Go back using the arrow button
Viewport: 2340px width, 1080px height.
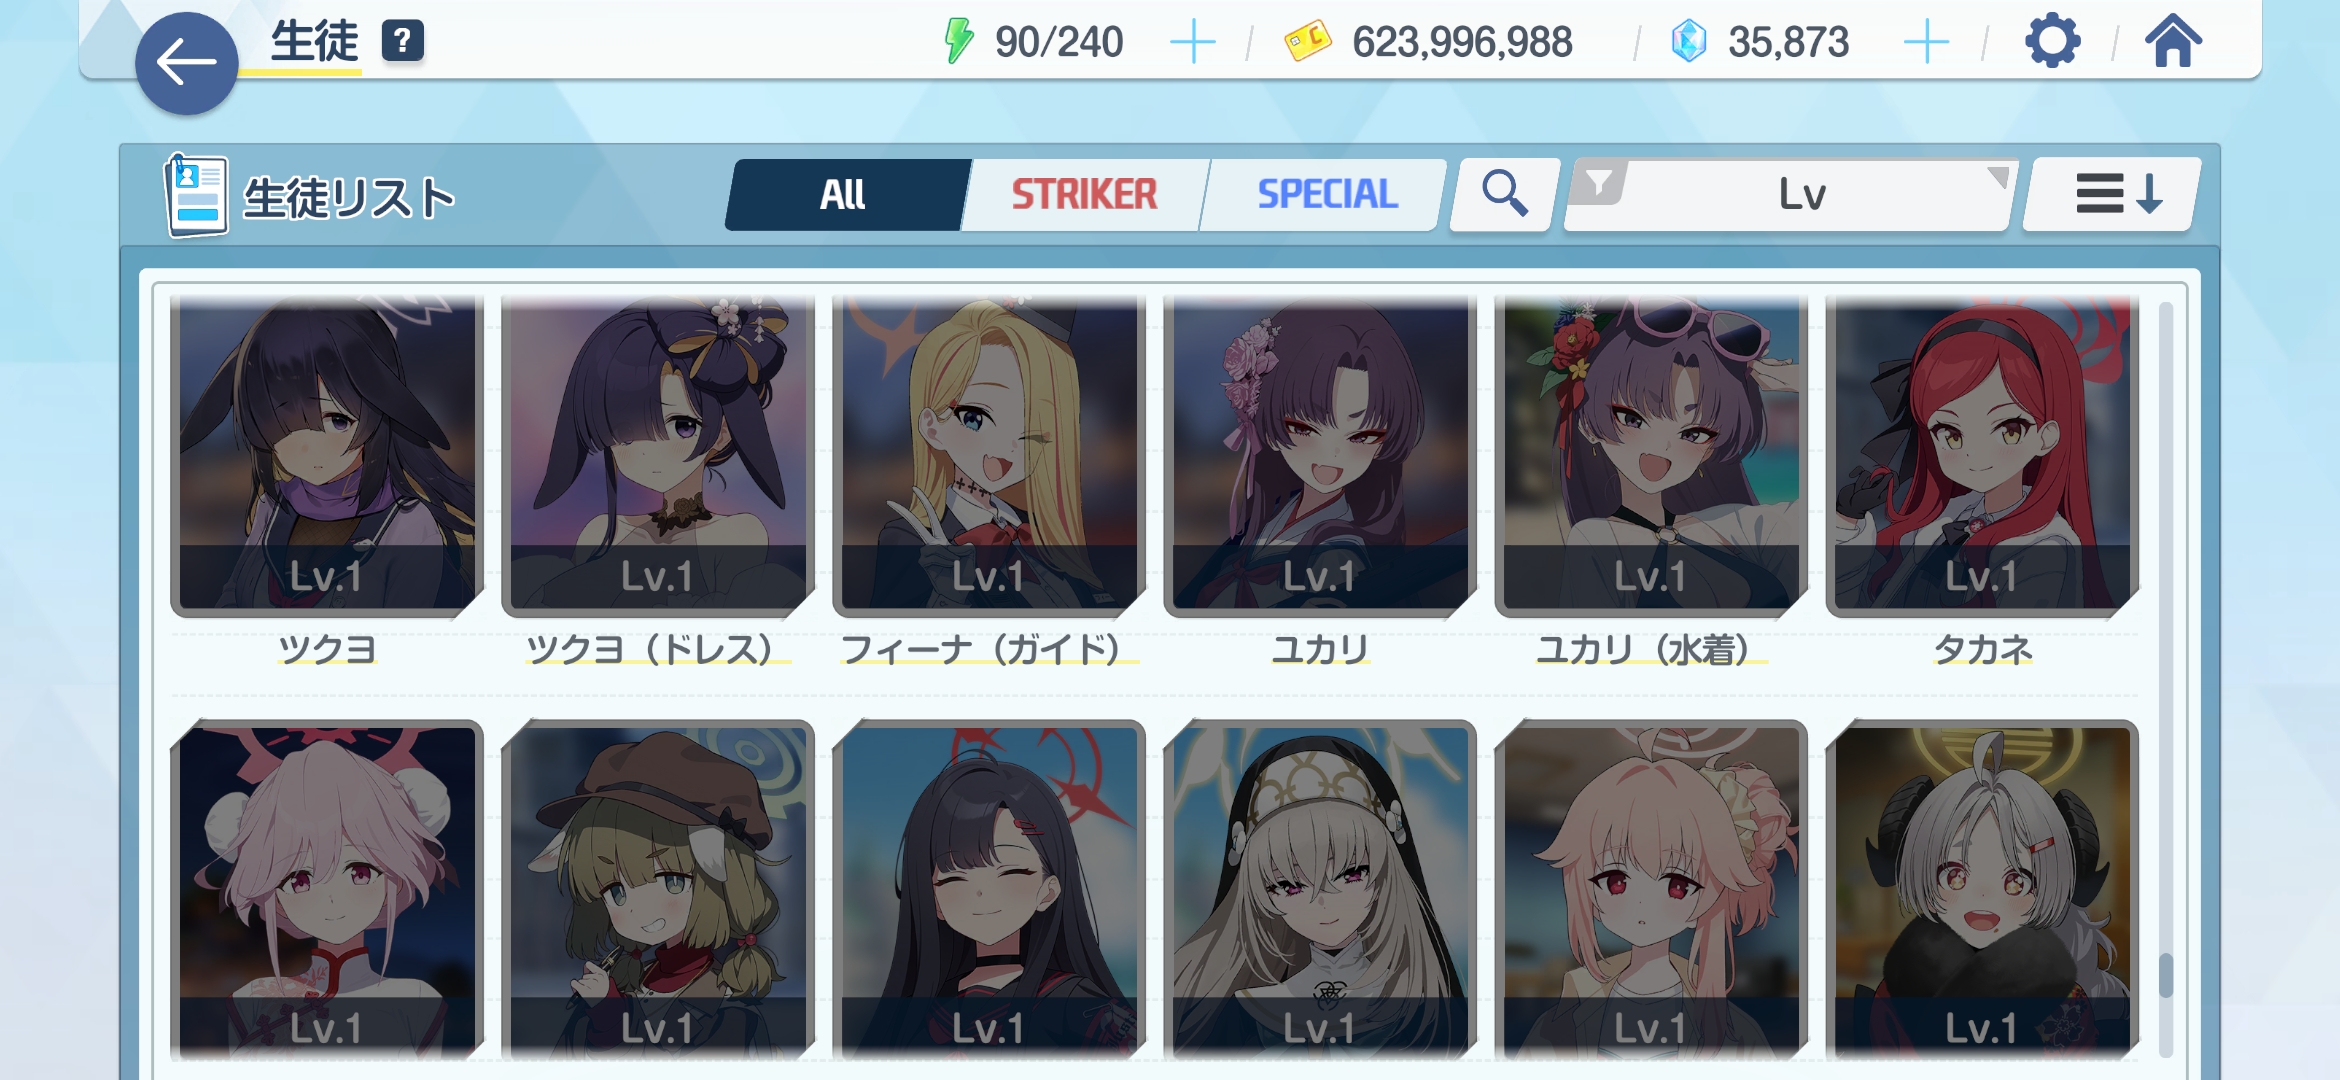pyautogui.click(x=187, y=64)
